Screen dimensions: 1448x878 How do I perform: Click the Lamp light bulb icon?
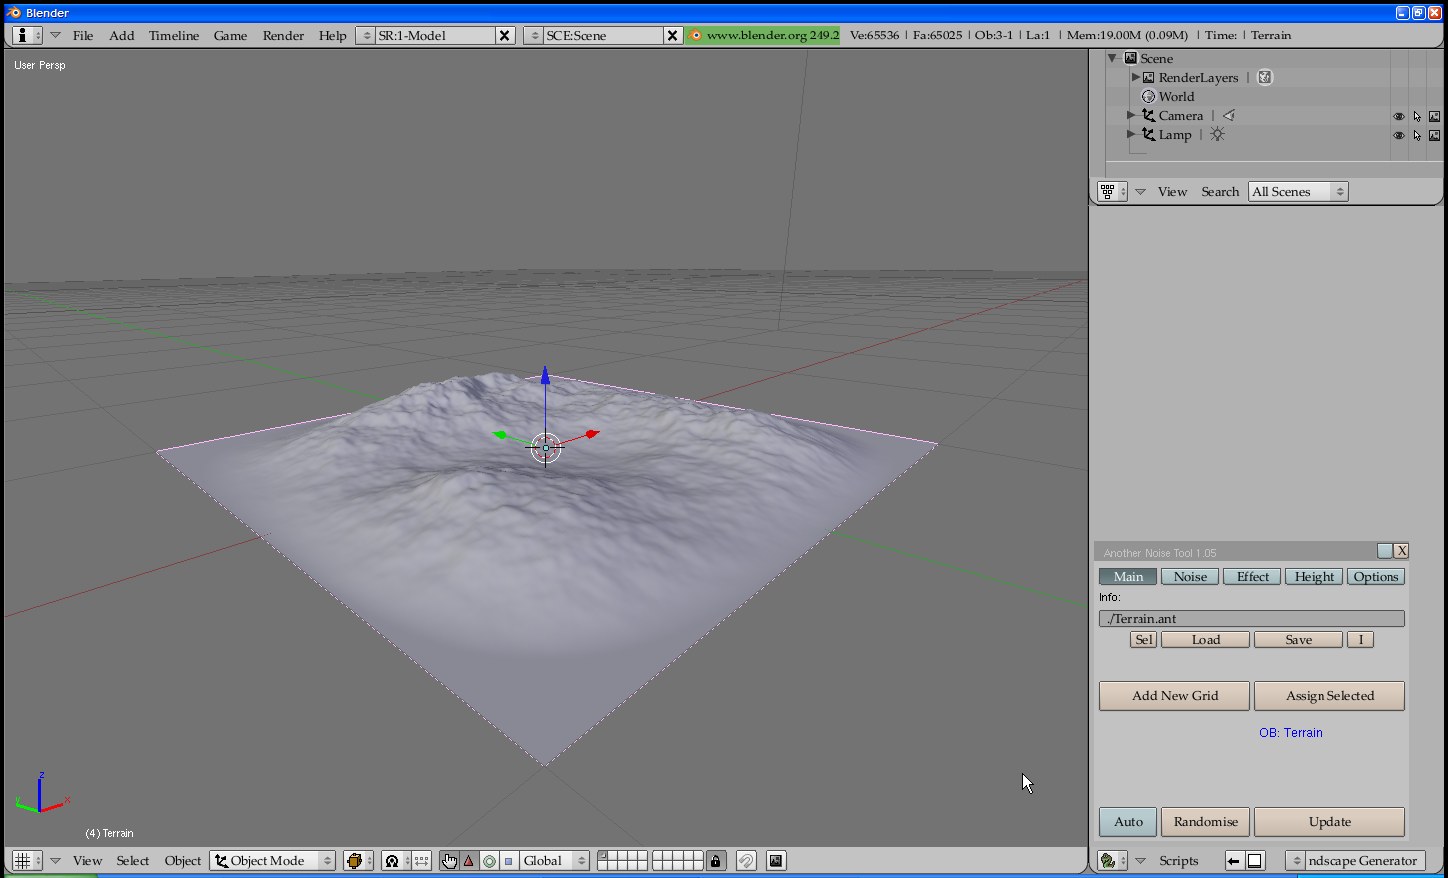coord(1217,134)
